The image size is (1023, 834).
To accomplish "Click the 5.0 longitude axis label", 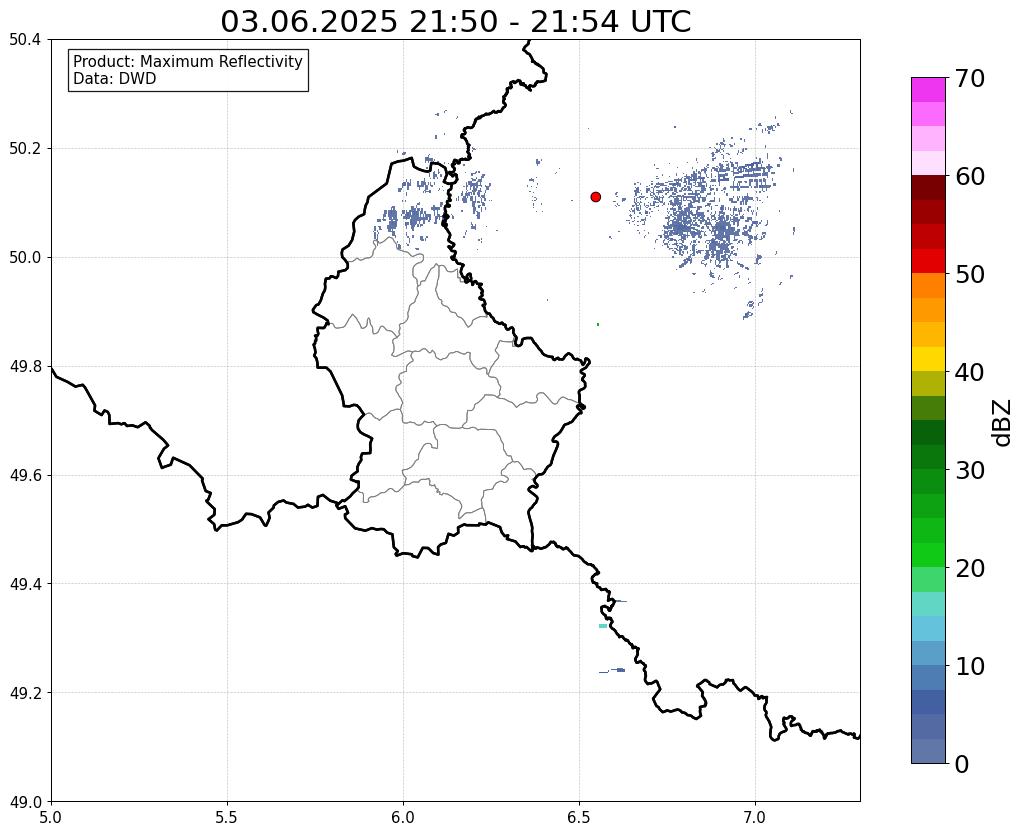I will pos(51,817).
